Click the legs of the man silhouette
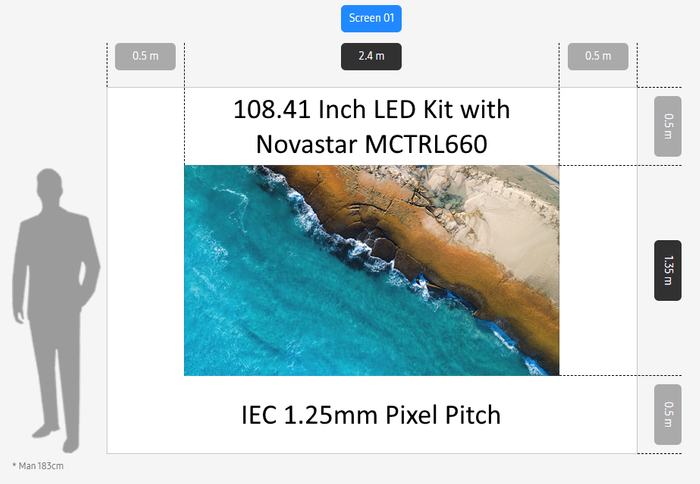The width and height of the screenshot is (700, 484). [55, 400]
